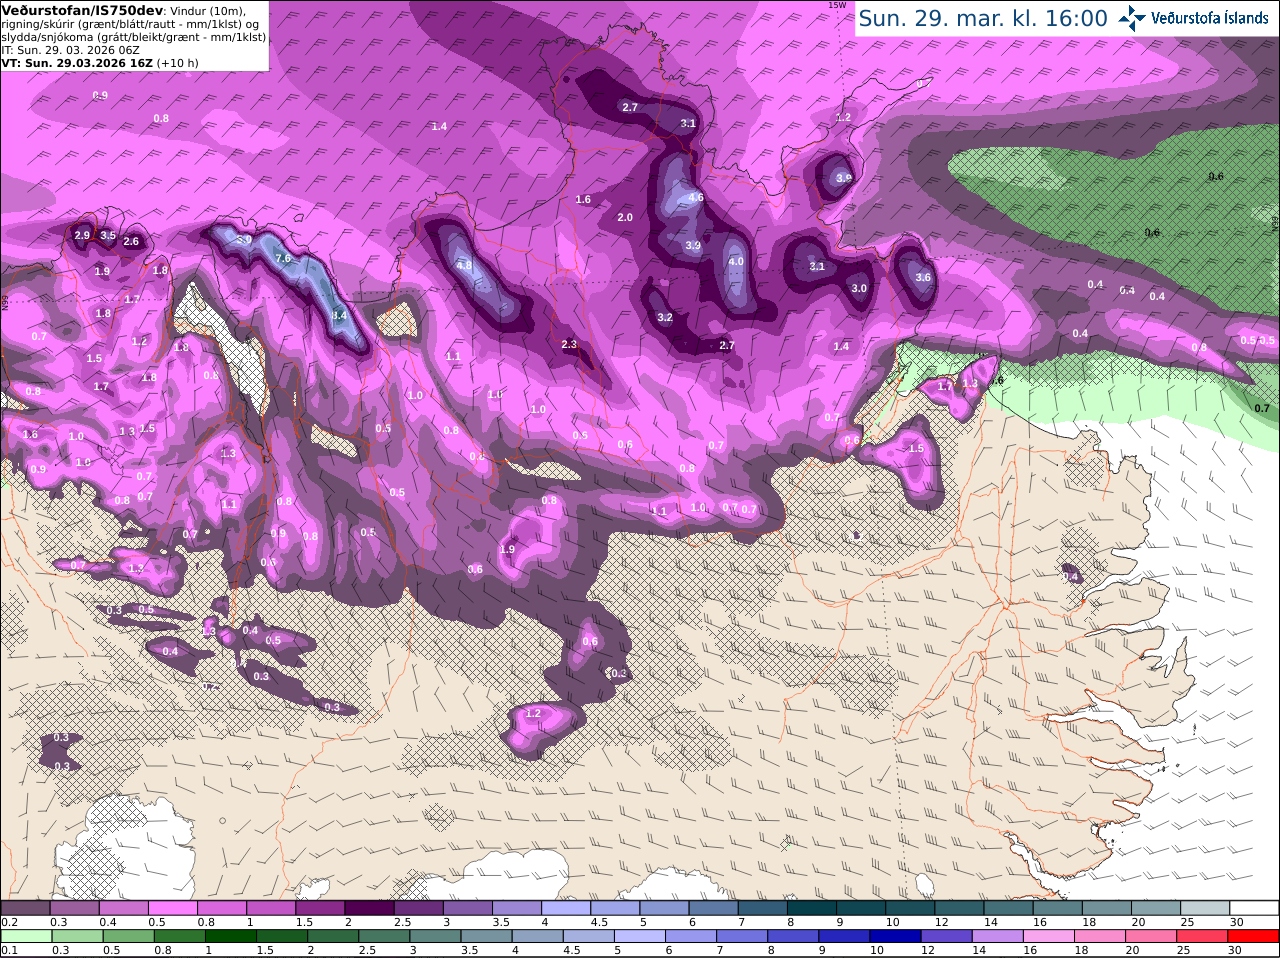Click the 4.8 precipitation value label
The height and width of the screenshot is (958, 1280).
pos(464,266)
